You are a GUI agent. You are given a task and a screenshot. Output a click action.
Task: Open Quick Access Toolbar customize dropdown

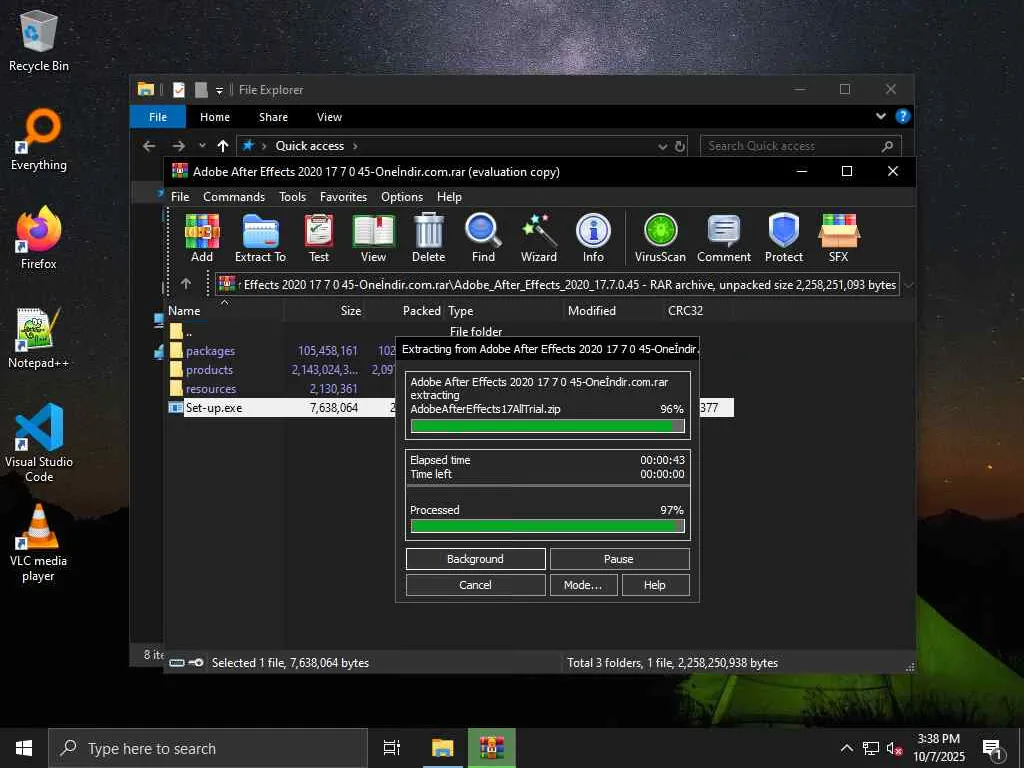tap(219, 90)
